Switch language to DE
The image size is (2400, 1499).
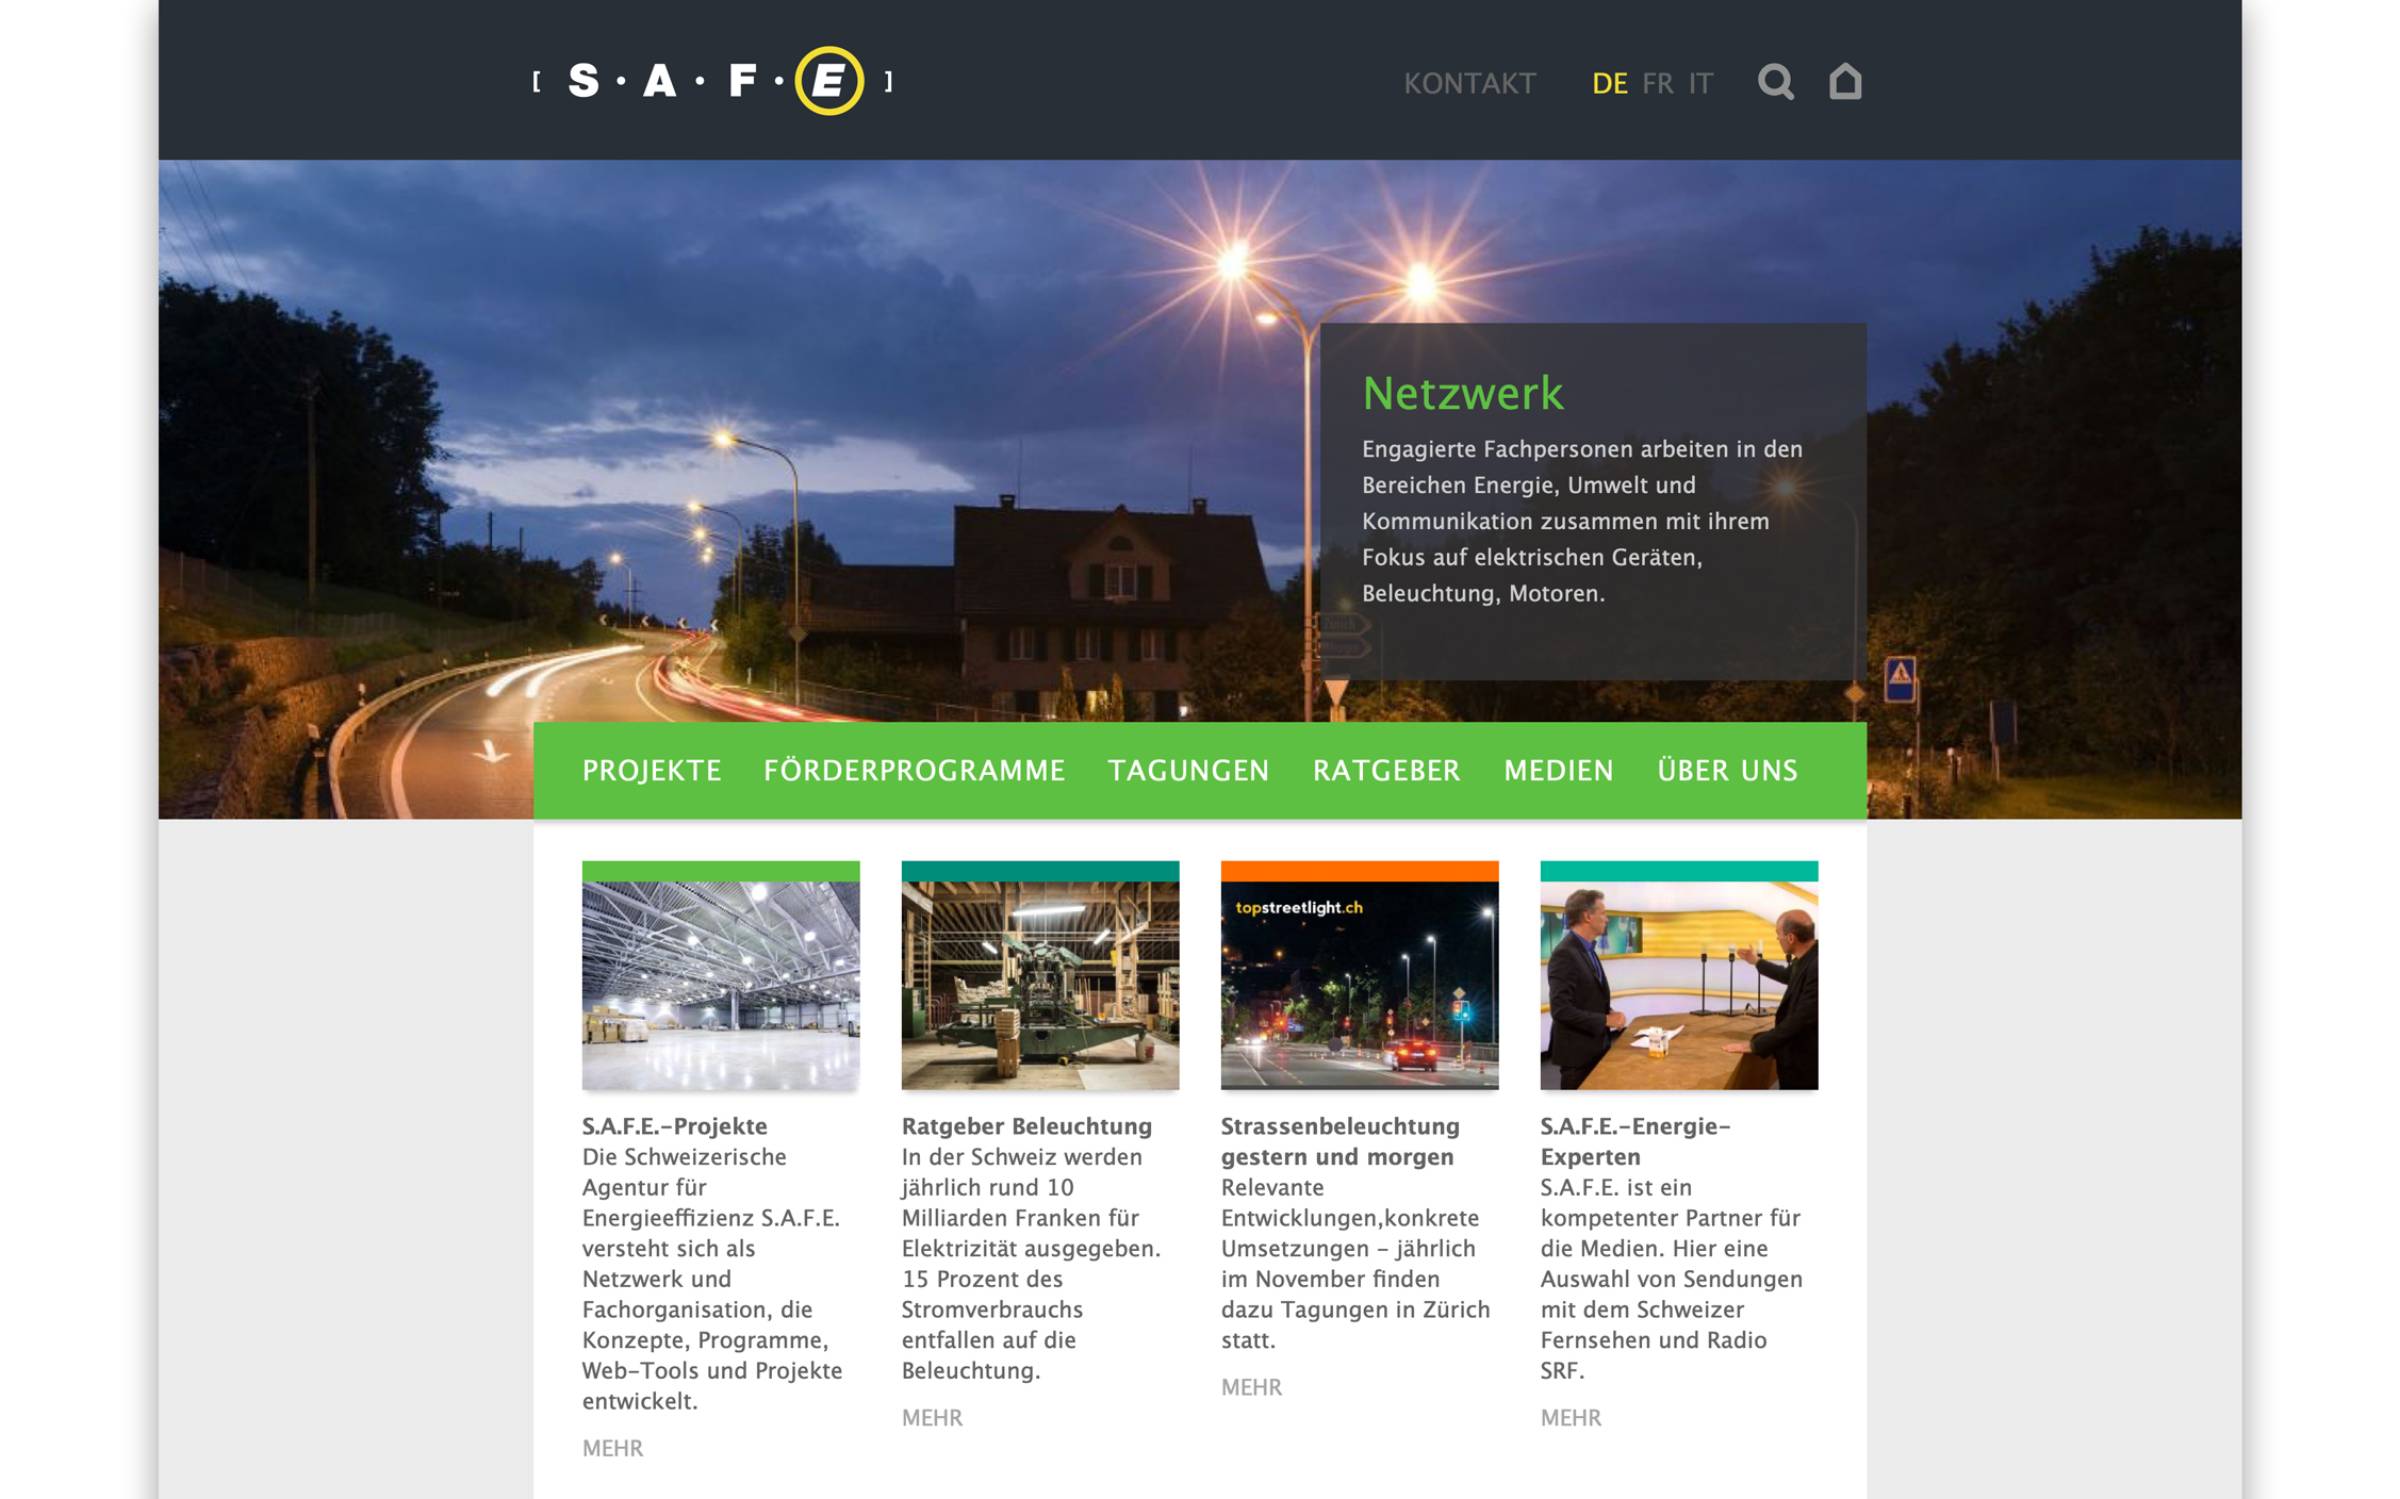(x=1609, y=83)
